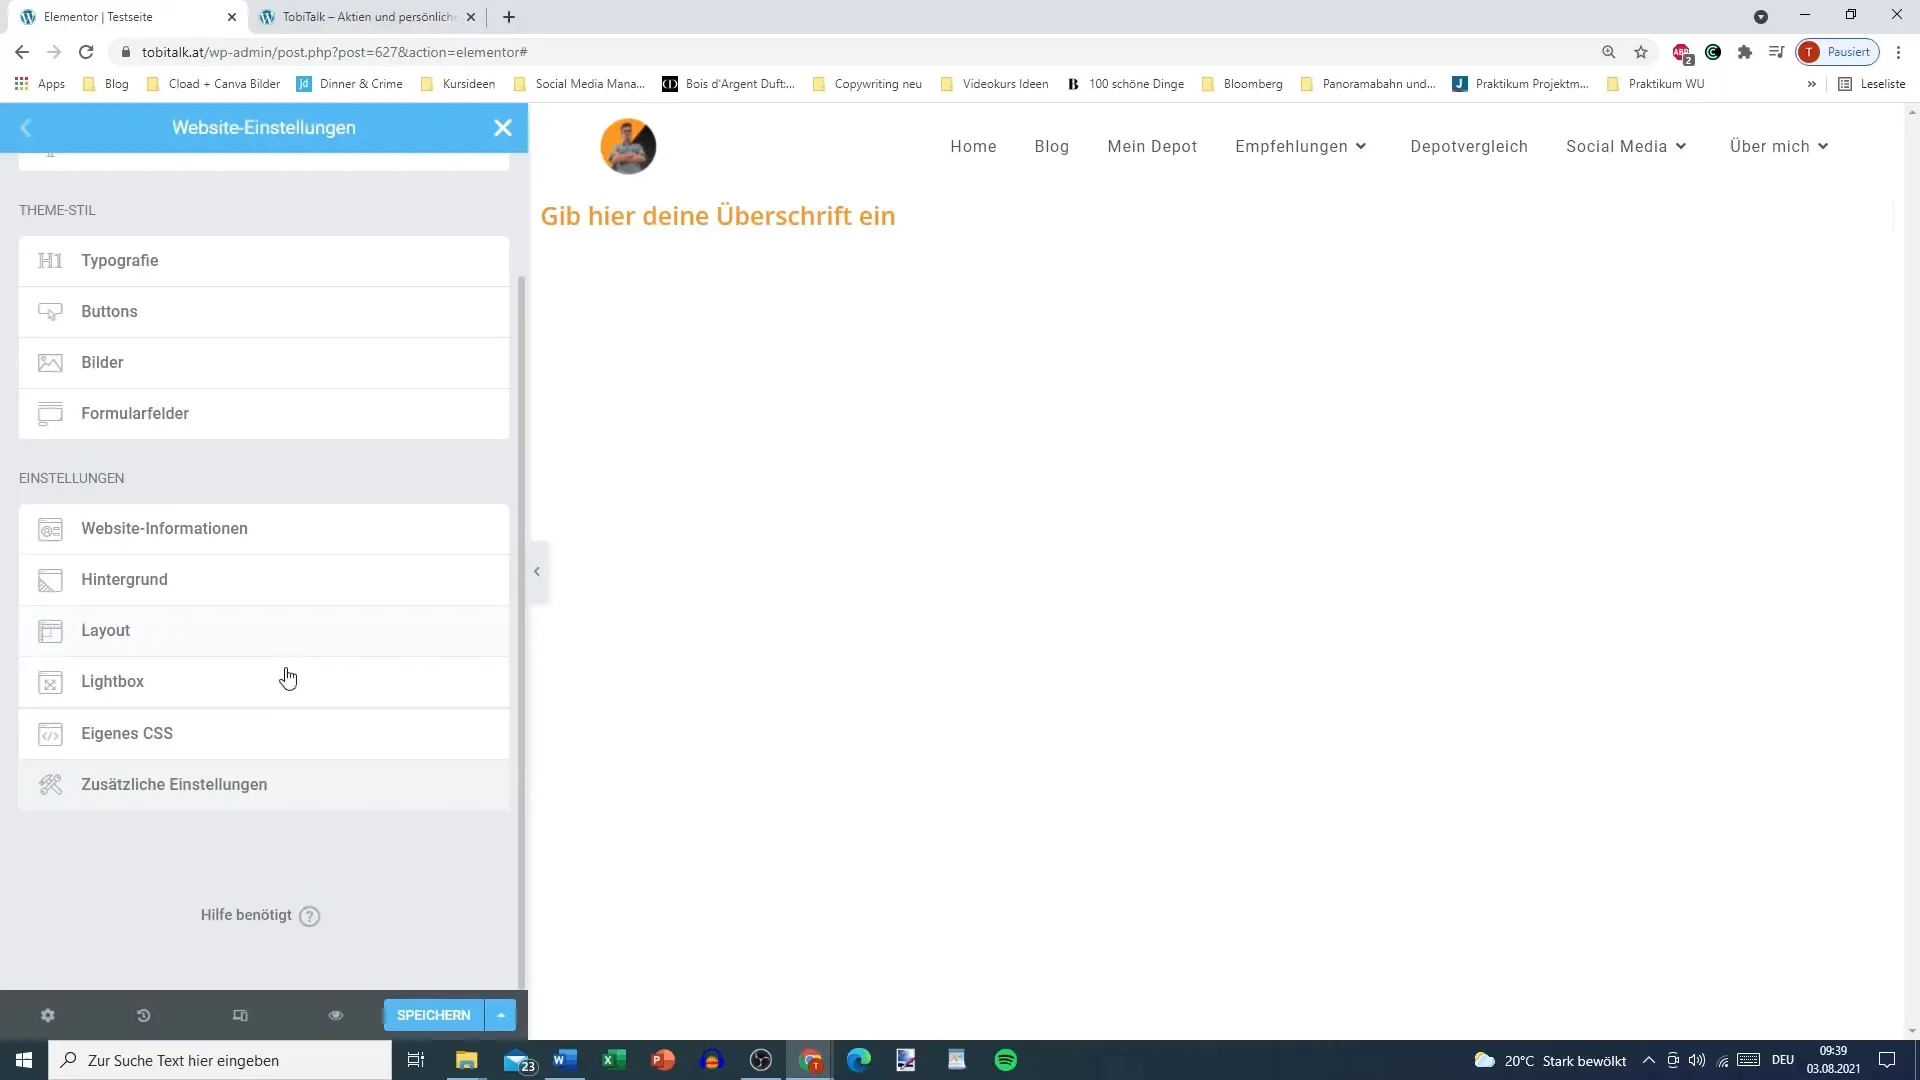The image size is (1920, 1080).
Task: Collapse the Elementor side panel
Action: [x=537, y=572]
